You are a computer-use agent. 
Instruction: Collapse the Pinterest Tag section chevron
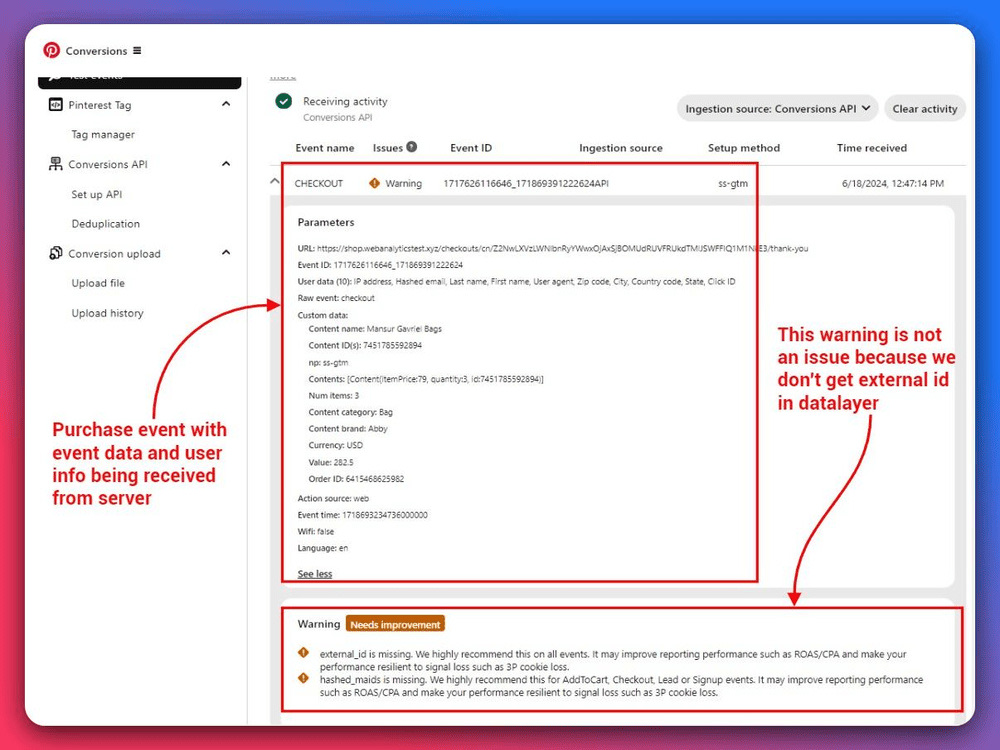click(x=226, y=104)
